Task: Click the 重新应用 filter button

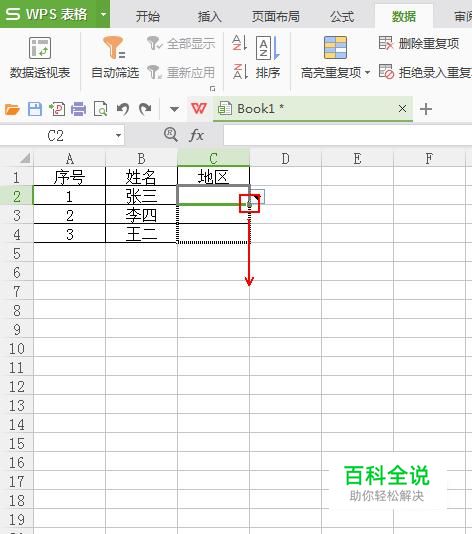Action: pyautogui.click(x=181, y=72)
